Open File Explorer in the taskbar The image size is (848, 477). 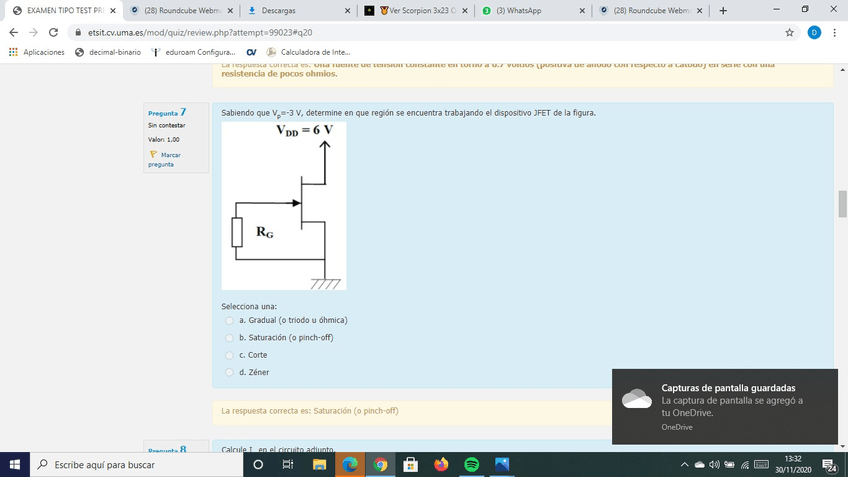pyautogui.click(x=319, y=465)
